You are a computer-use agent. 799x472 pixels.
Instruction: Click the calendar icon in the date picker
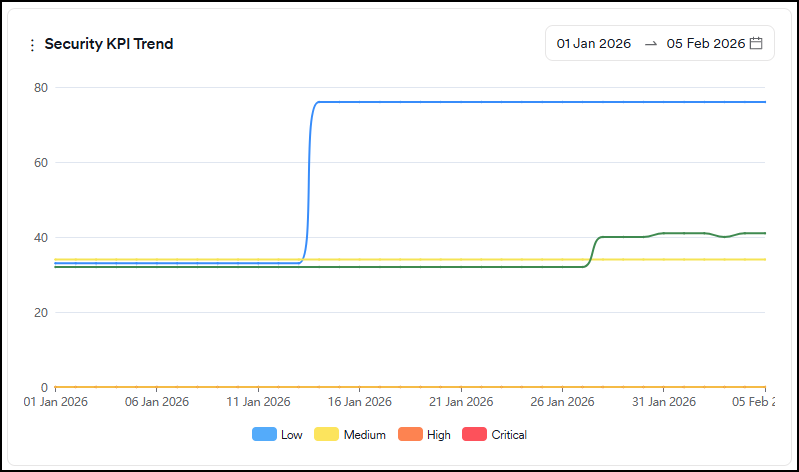click(756, 43)
